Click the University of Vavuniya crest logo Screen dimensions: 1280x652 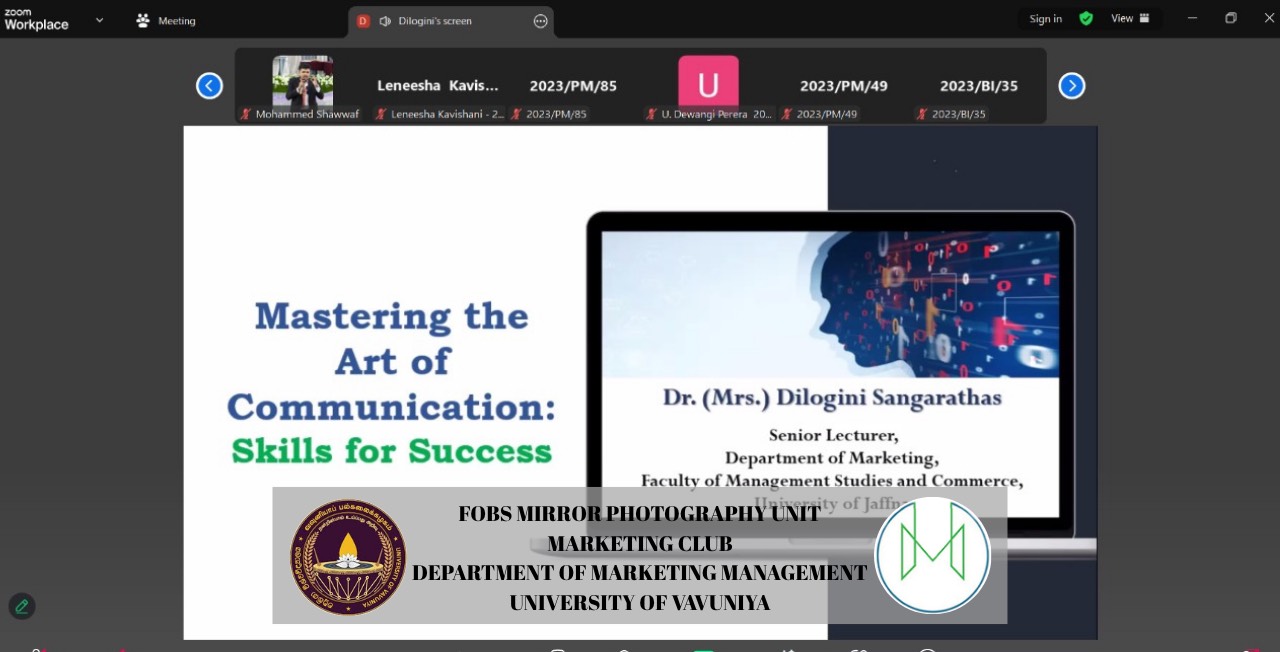pos(348,557)
